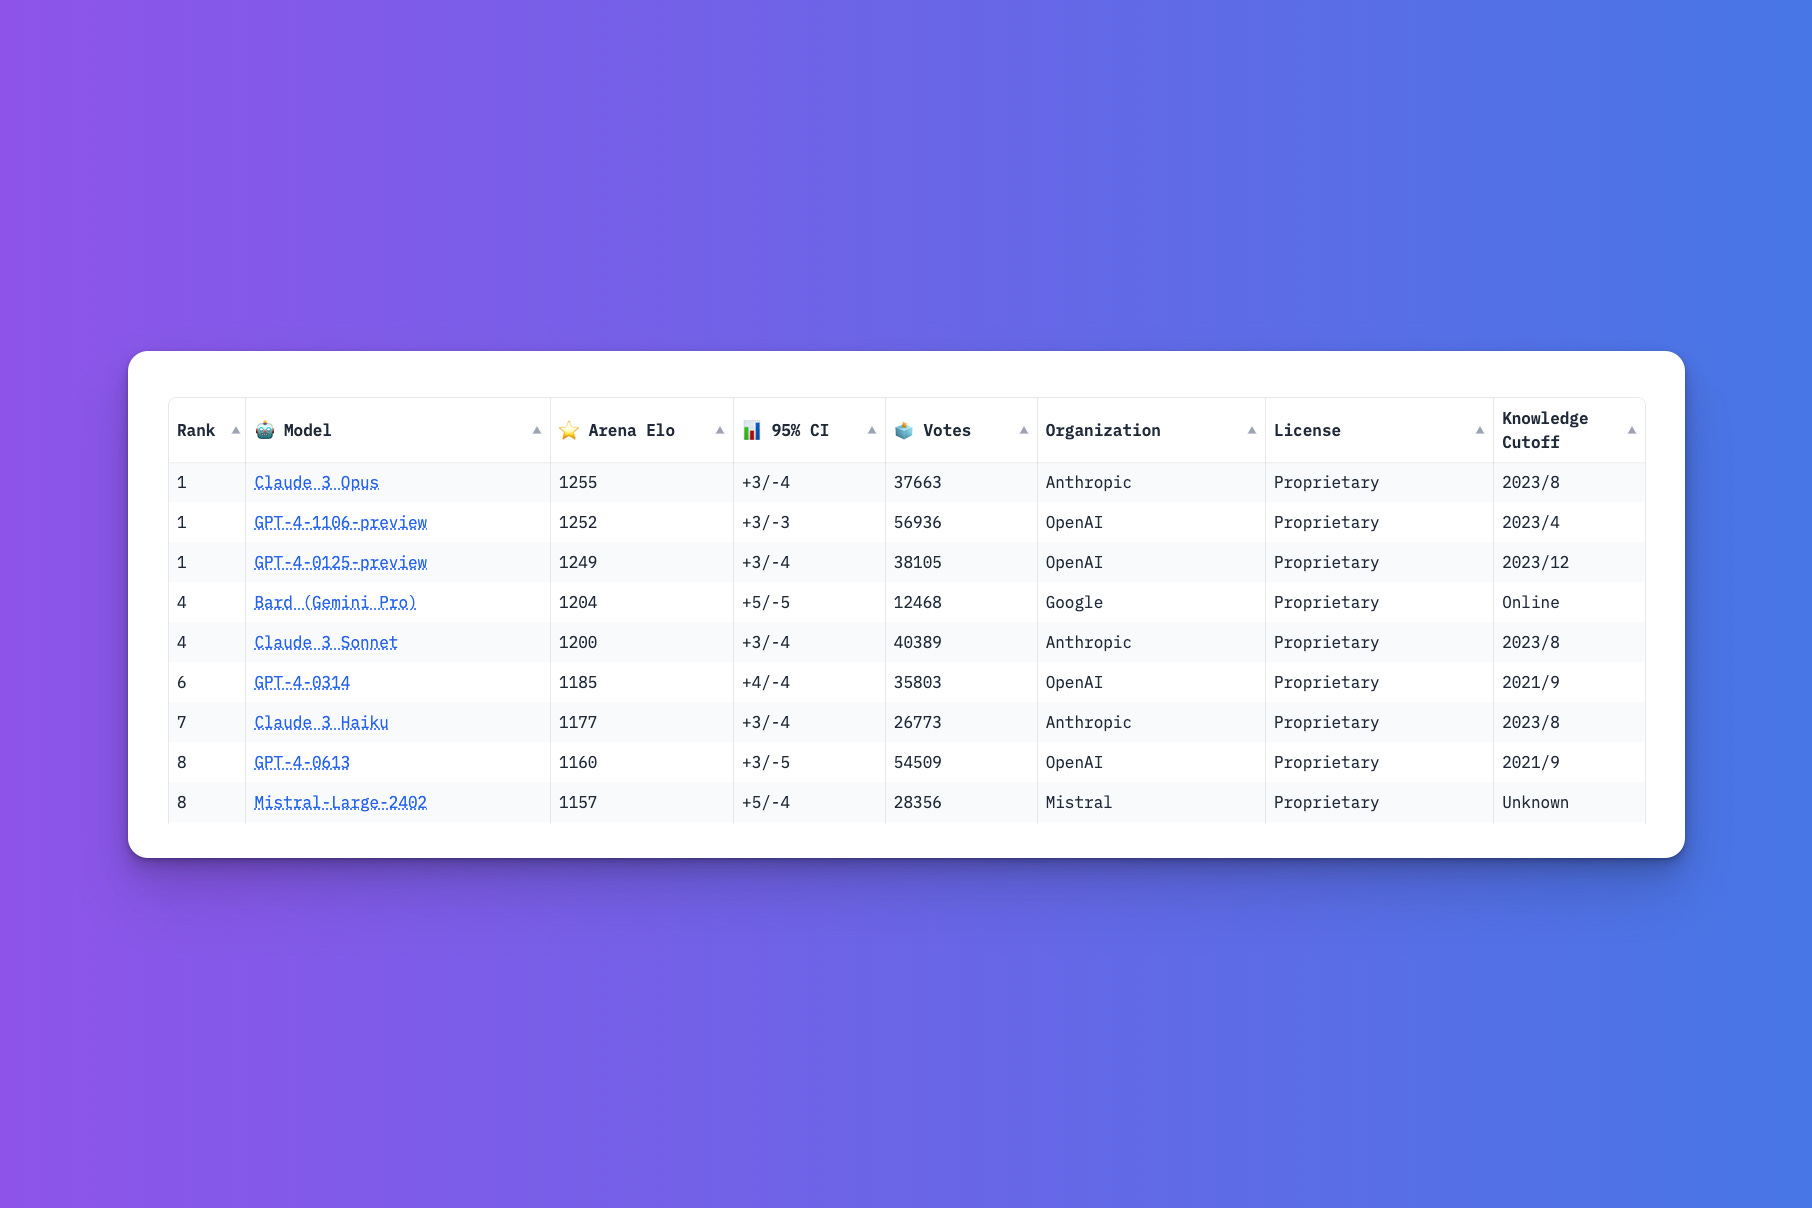The width and height of the screenshot is (1812, 1208).
Task: Sort by Arena Elo using header arrow
Action: click(x=720, y=430)
